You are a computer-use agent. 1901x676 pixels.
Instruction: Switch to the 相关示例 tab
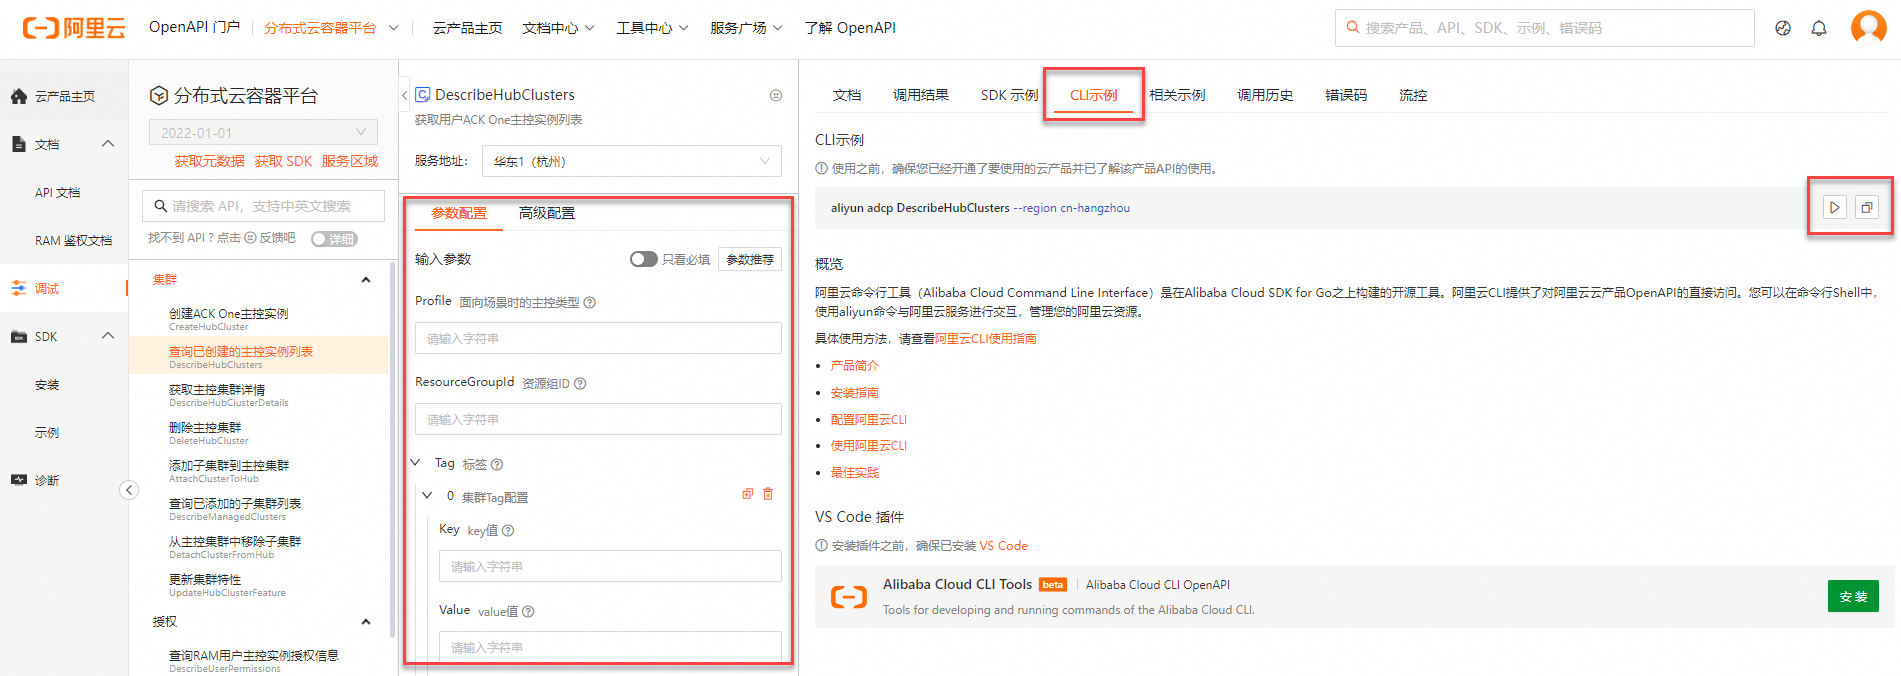(1177, 95)
